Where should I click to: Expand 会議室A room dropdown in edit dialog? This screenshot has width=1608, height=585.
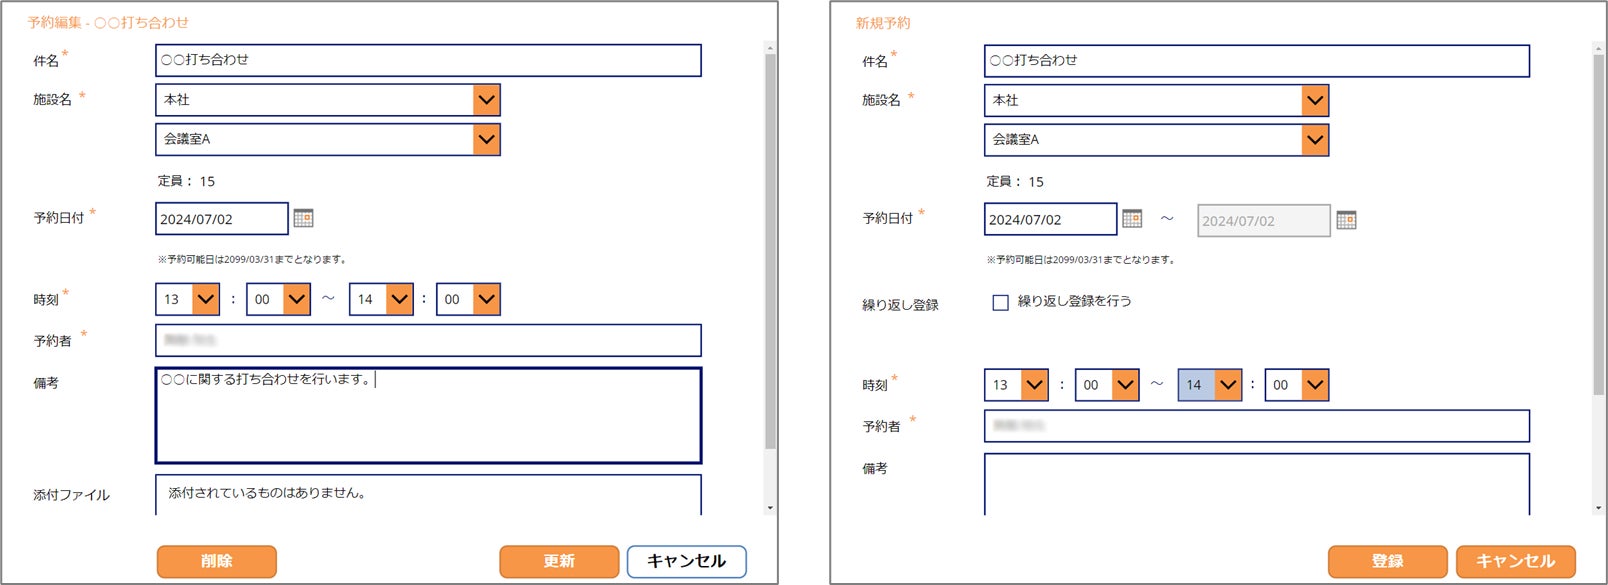(x=486, y=139)
